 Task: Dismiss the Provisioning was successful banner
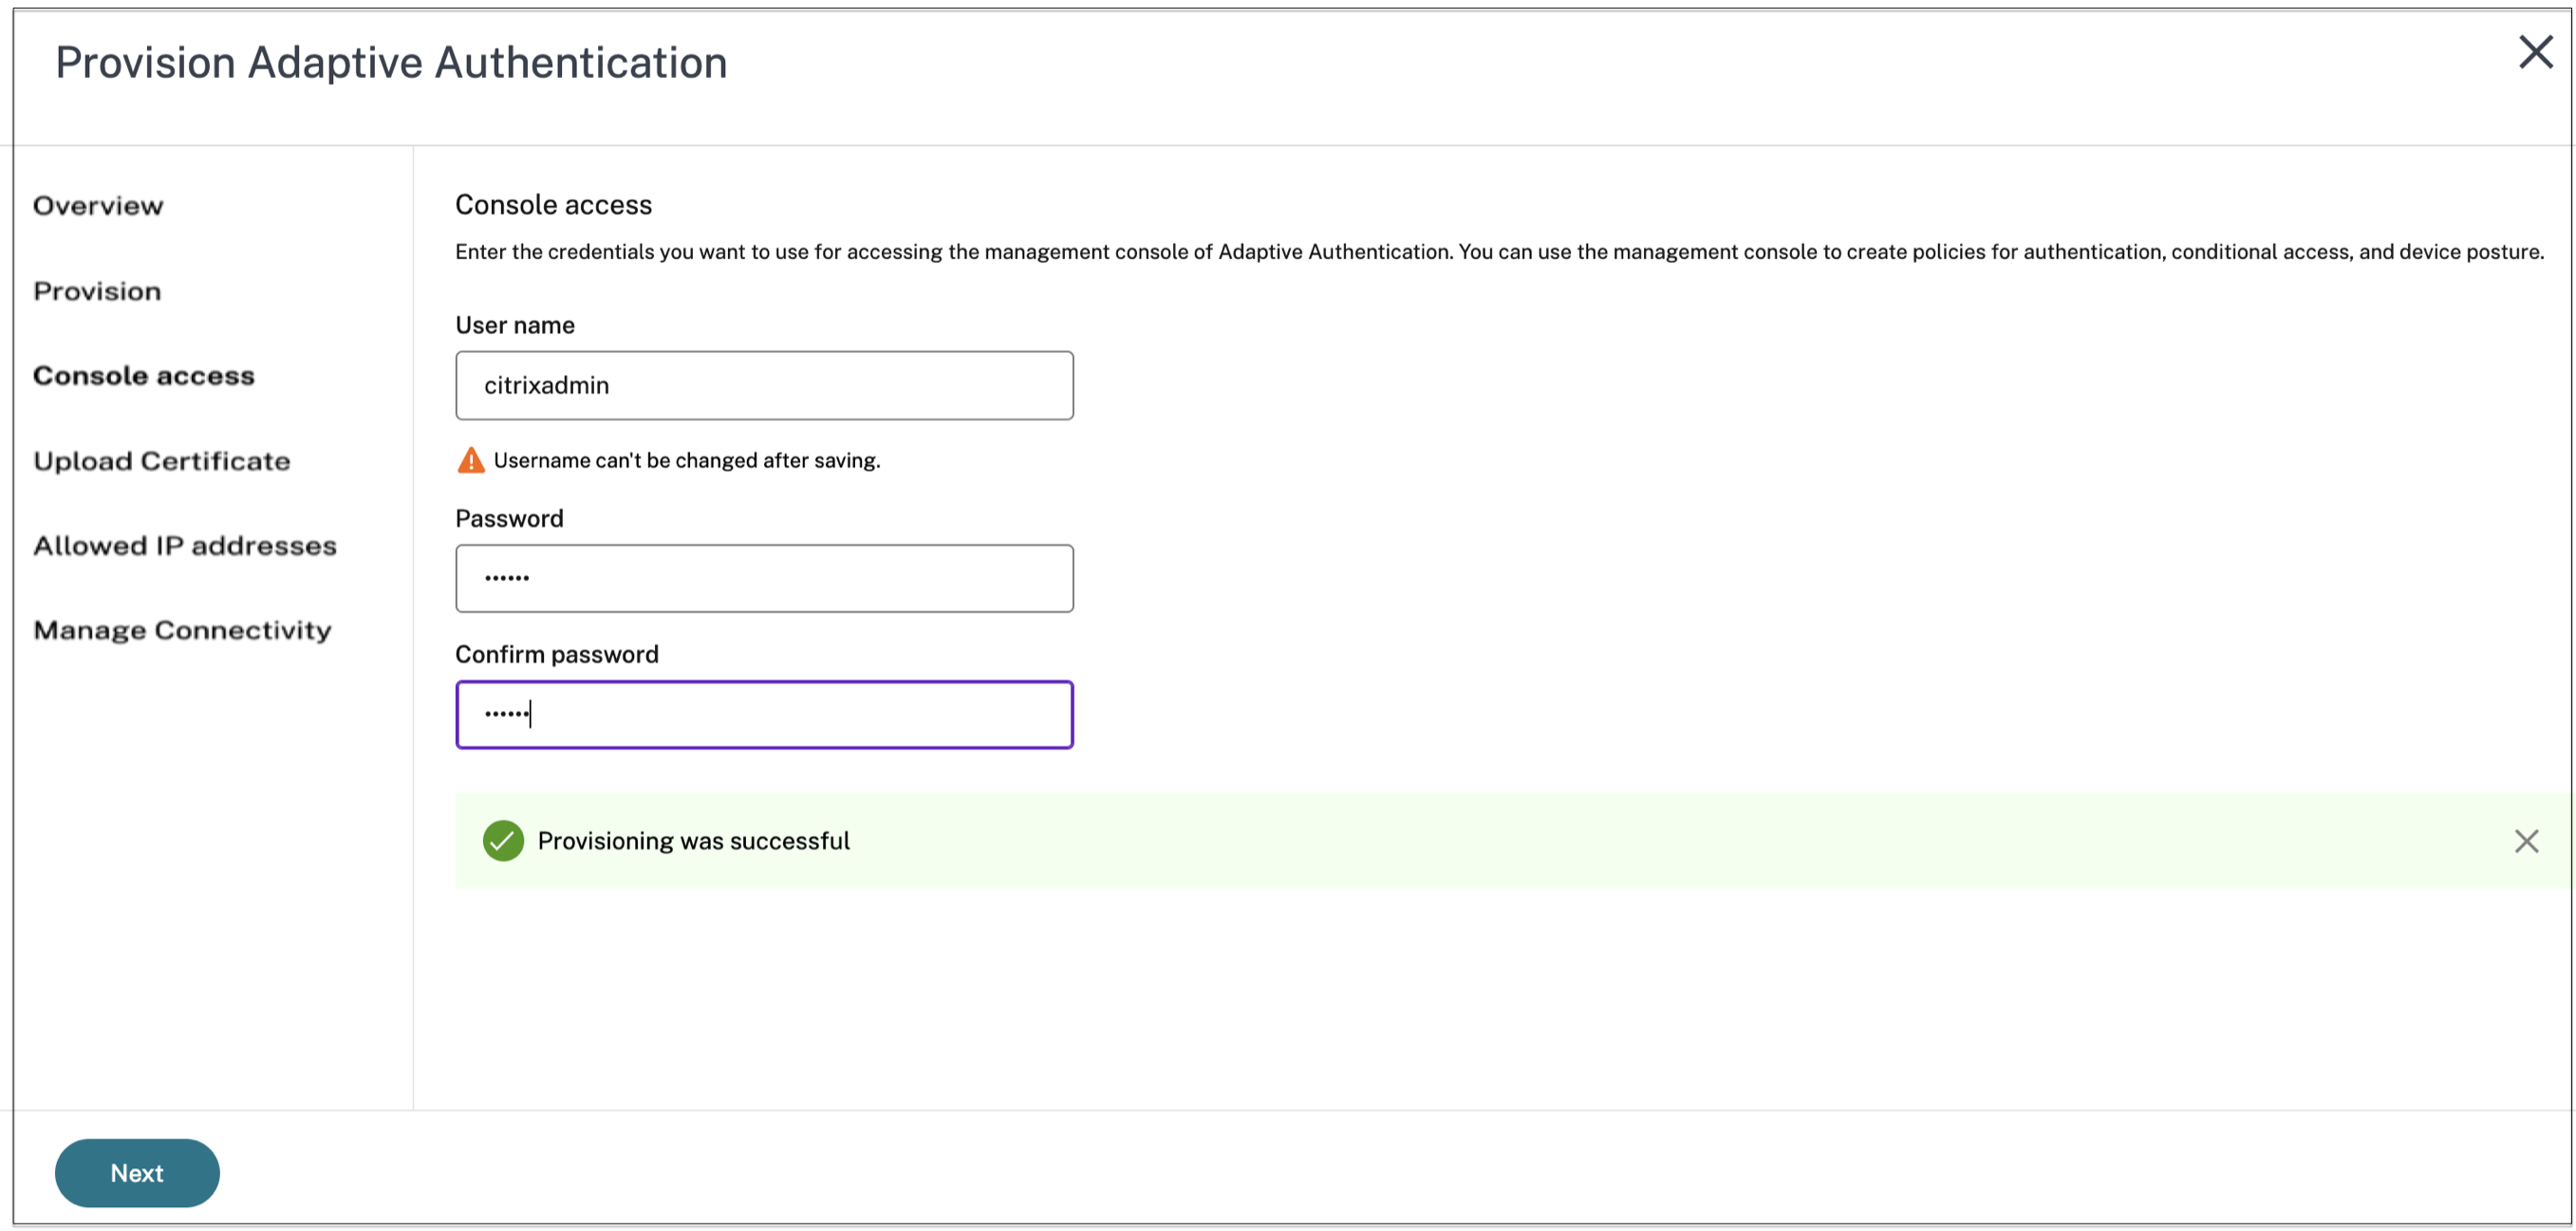click(2526, 841)
